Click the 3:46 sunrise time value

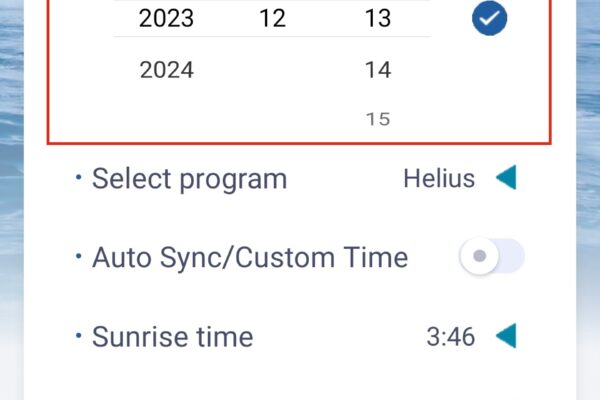tap(451, 337)
